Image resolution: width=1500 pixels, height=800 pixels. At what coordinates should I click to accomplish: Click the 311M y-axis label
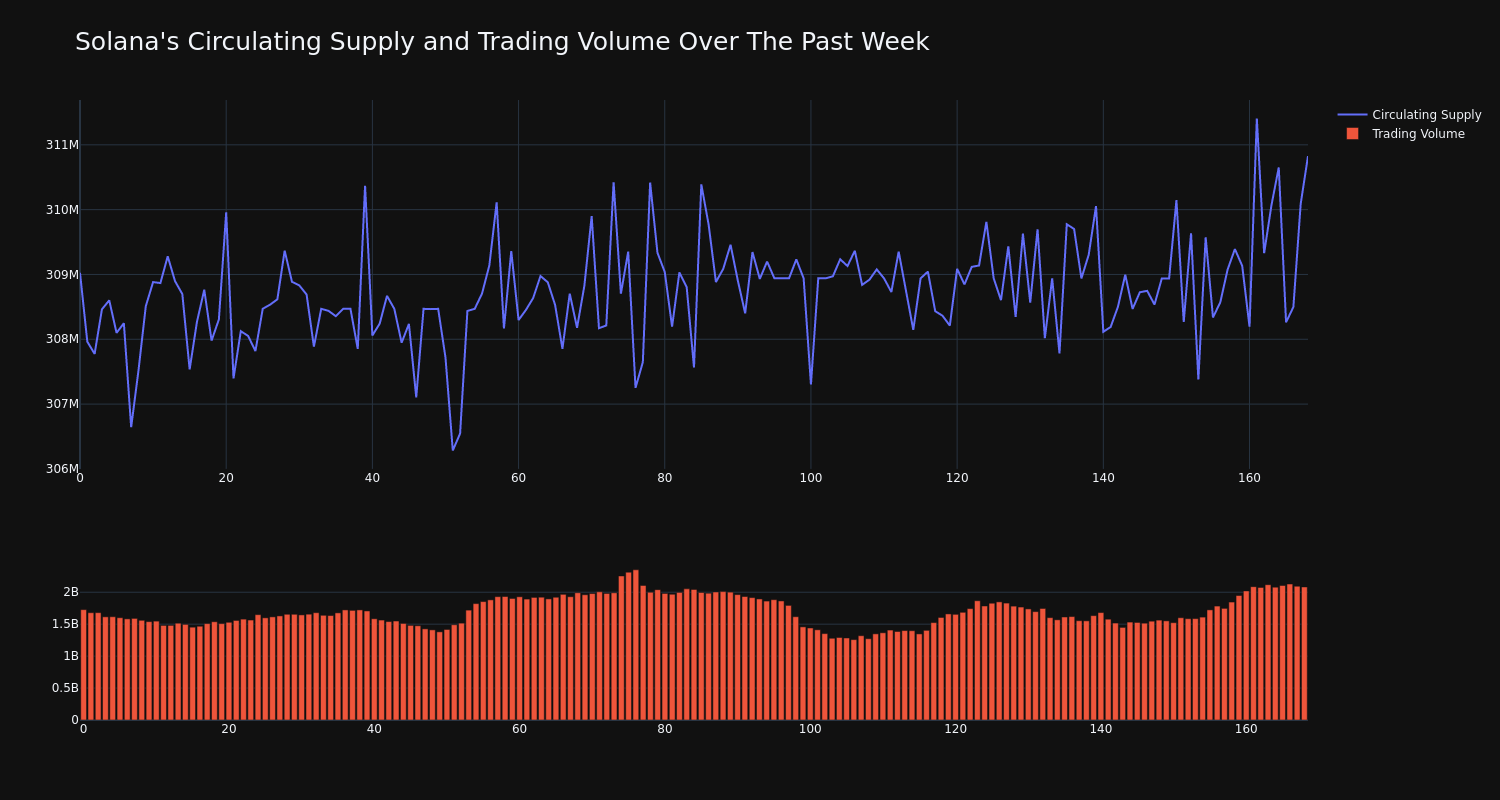tap(62, 145)
